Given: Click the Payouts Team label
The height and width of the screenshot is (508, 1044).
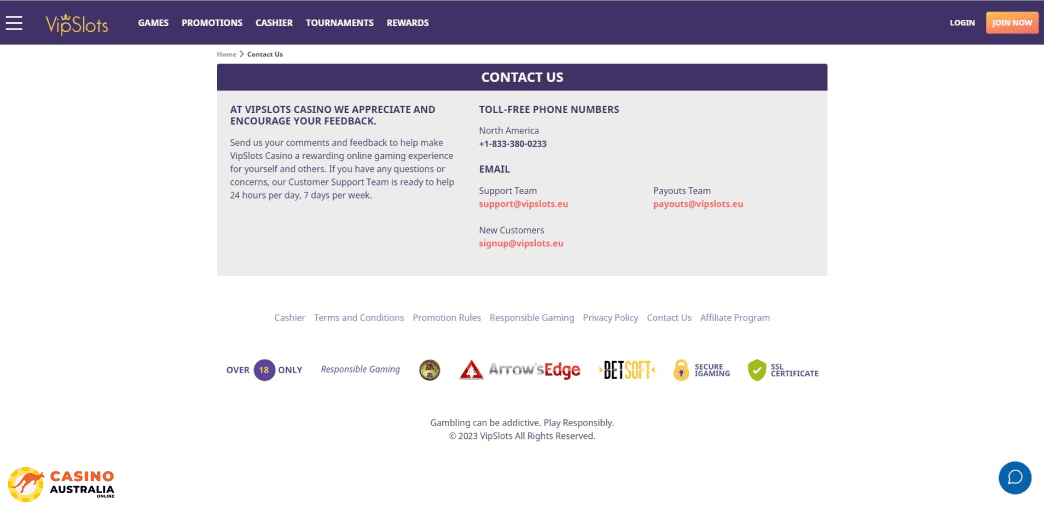Looking at the screenshot, I should 682,190.
